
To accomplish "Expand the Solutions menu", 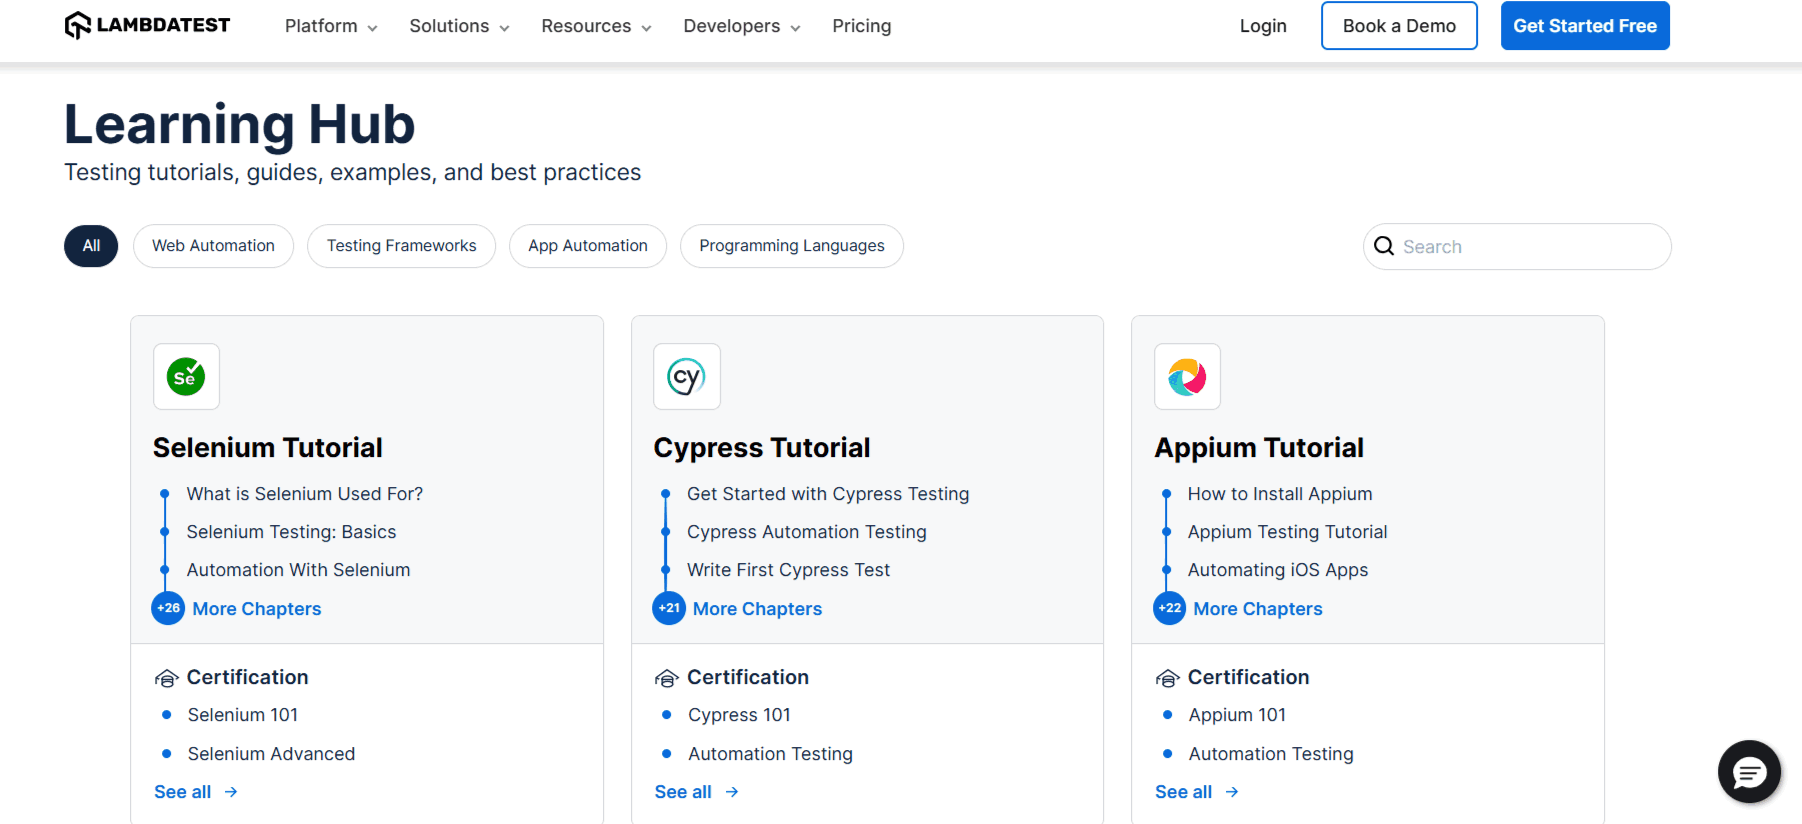I will click(x=459, y=26).
